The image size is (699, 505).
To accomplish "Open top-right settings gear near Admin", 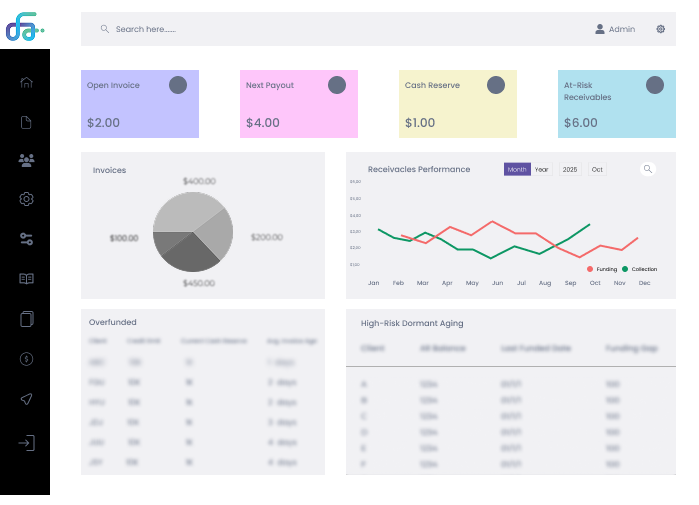I will coord(660,29).
